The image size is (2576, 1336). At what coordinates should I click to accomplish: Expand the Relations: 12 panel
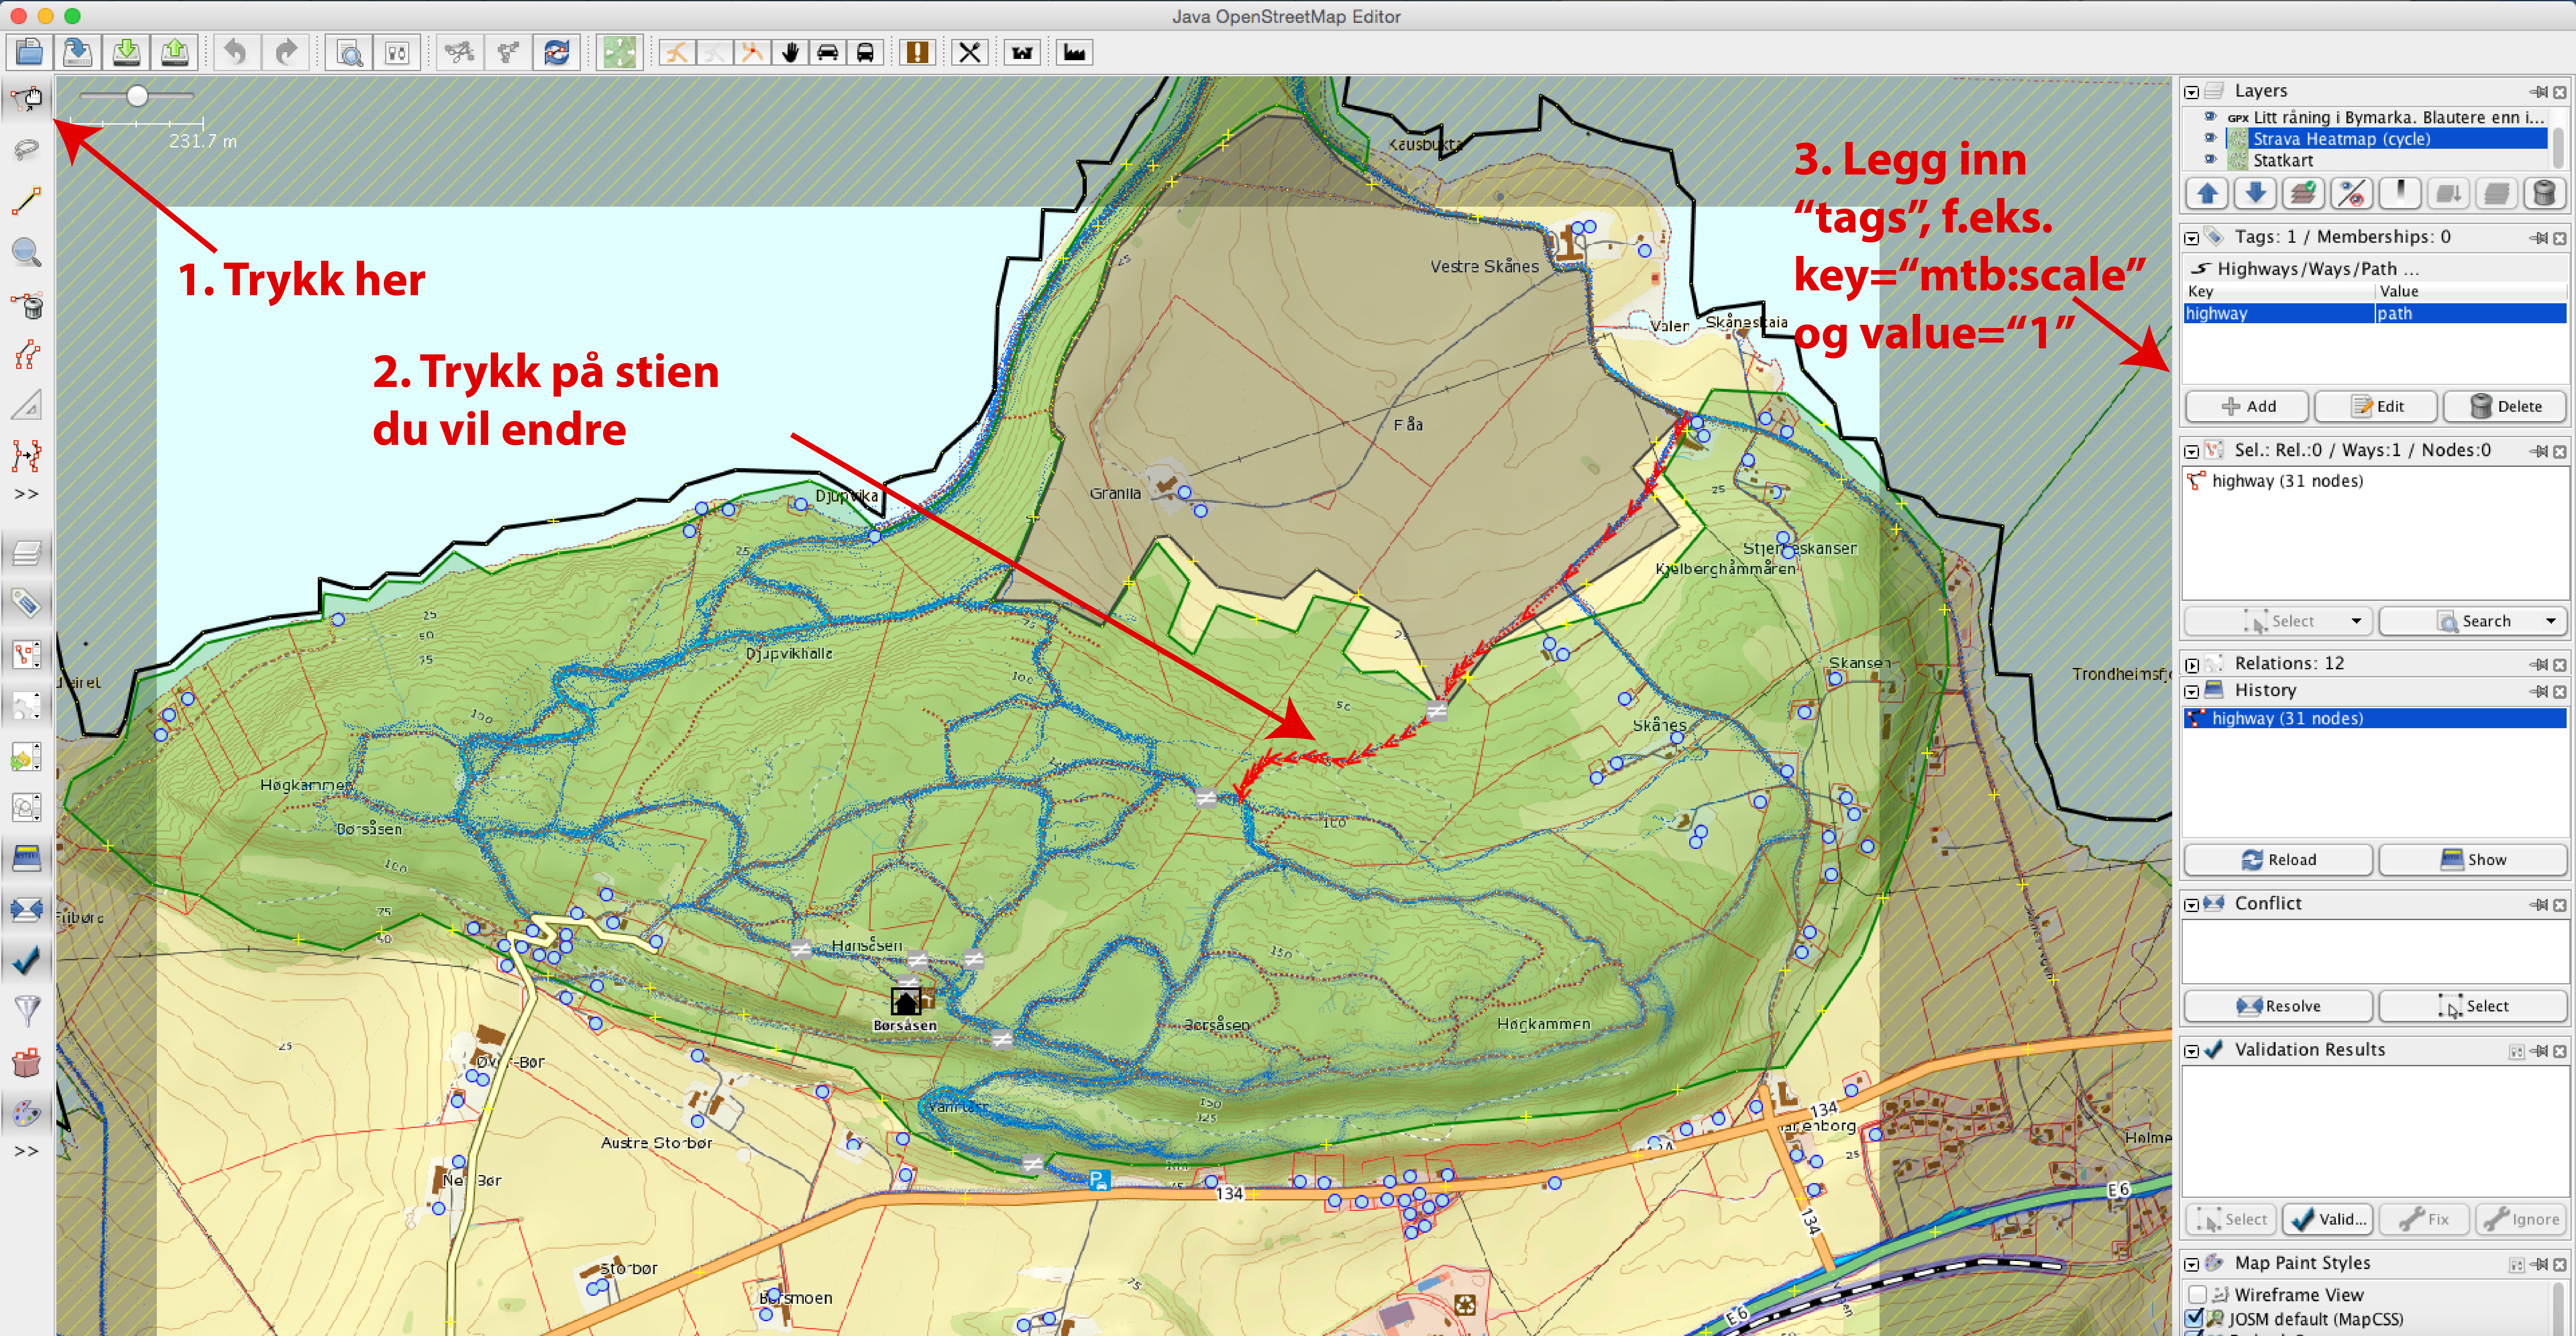(2192, 665)
